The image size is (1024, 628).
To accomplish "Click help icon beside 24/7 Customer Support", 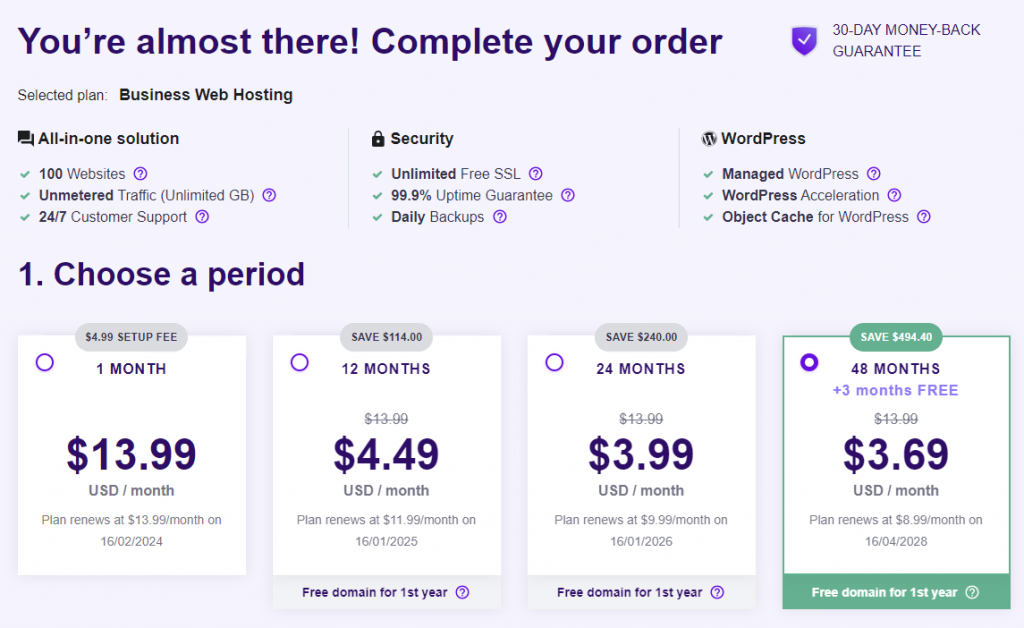I will coord(202,217).
